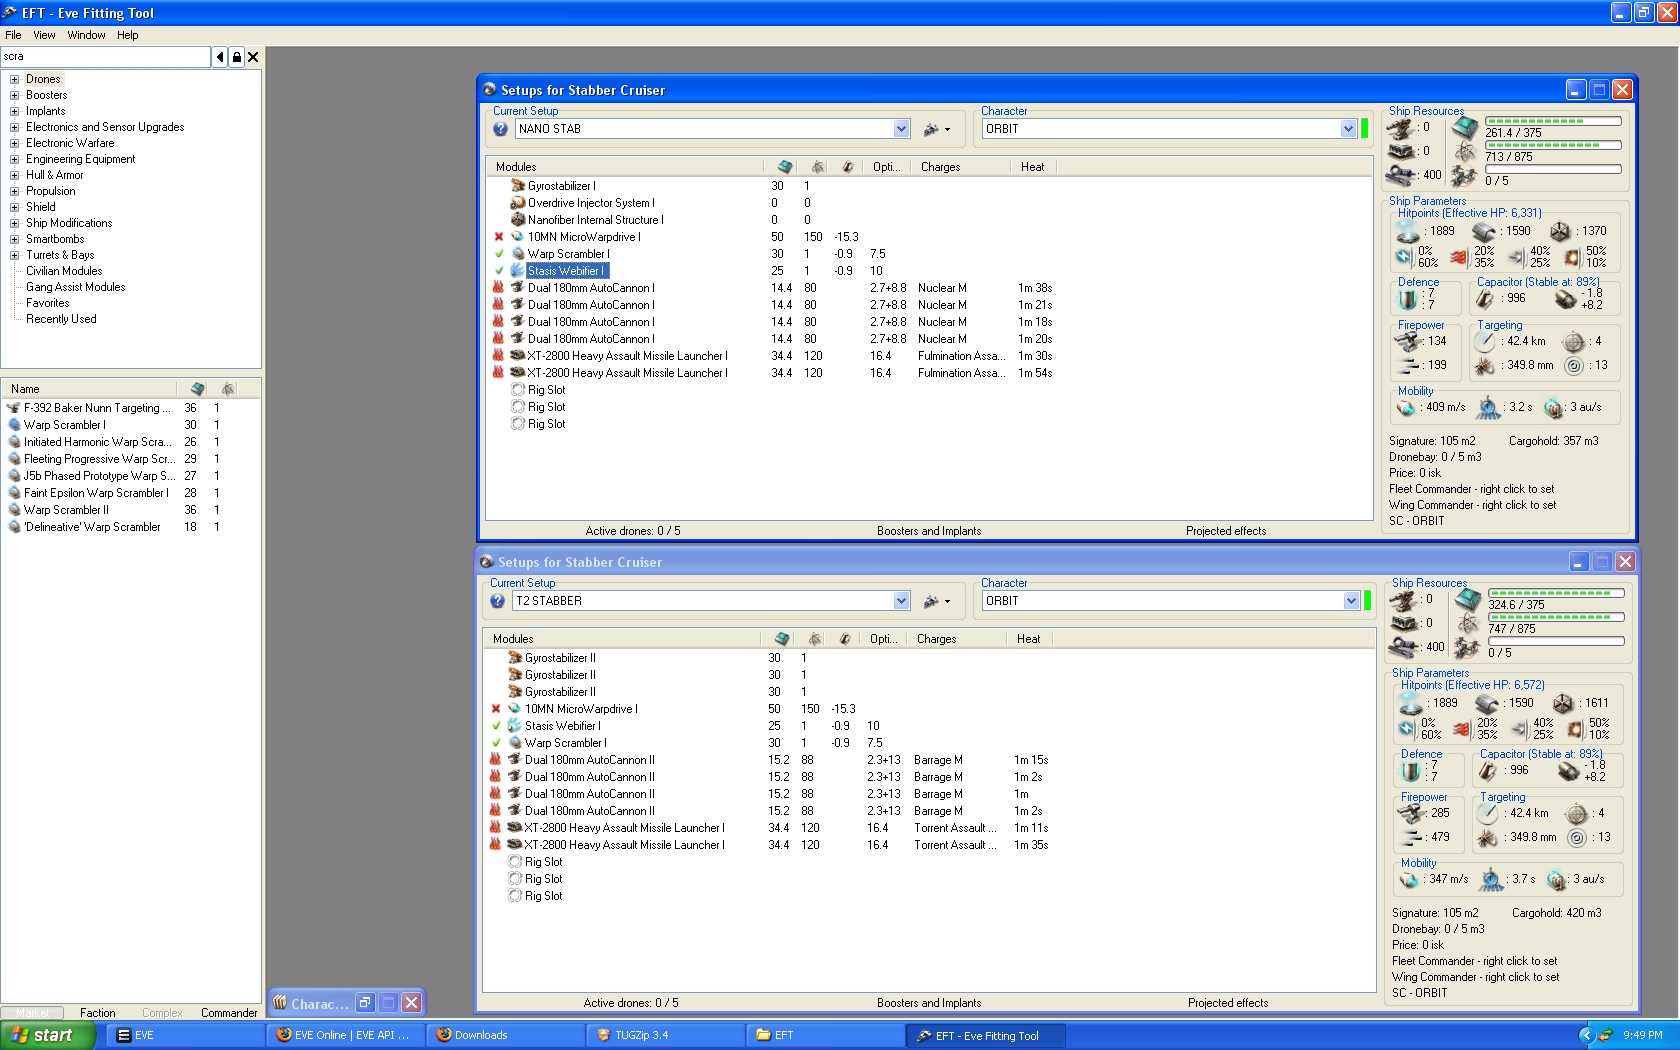The height and width of the screenshot is (1050, 1680).
Task: Click Active drones in NANO STAB window
Action: (x=633, y=531)
